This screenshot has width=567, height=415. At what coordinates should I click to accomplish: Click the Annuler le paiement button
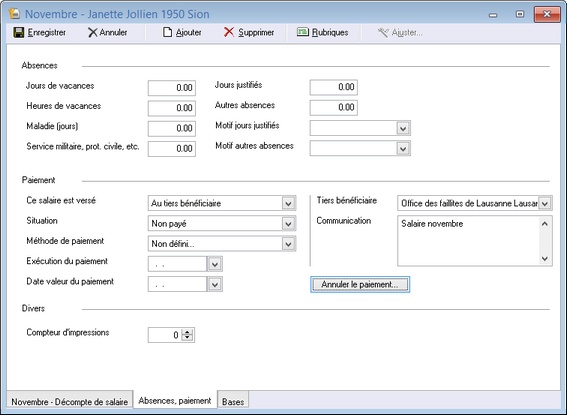(x=360, y=284)
